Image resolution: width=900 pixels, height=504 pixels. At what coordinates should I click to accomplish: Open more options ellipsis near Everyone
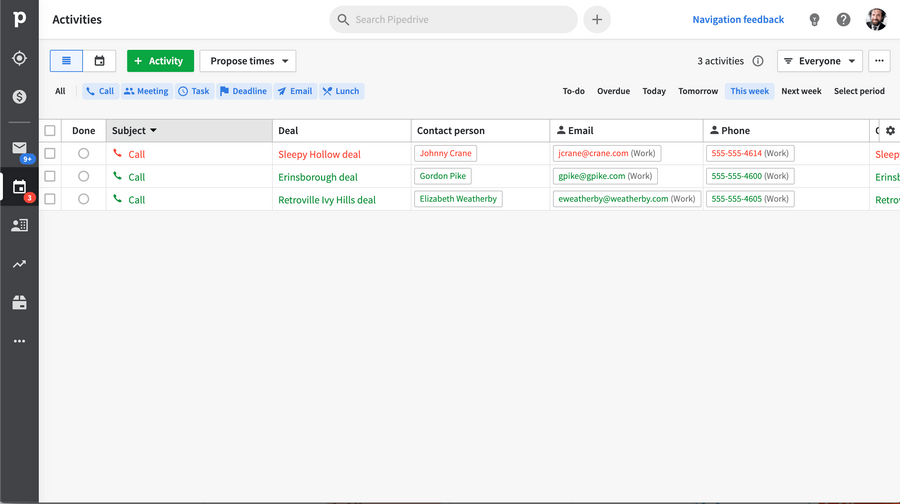[x=879, y=61]
